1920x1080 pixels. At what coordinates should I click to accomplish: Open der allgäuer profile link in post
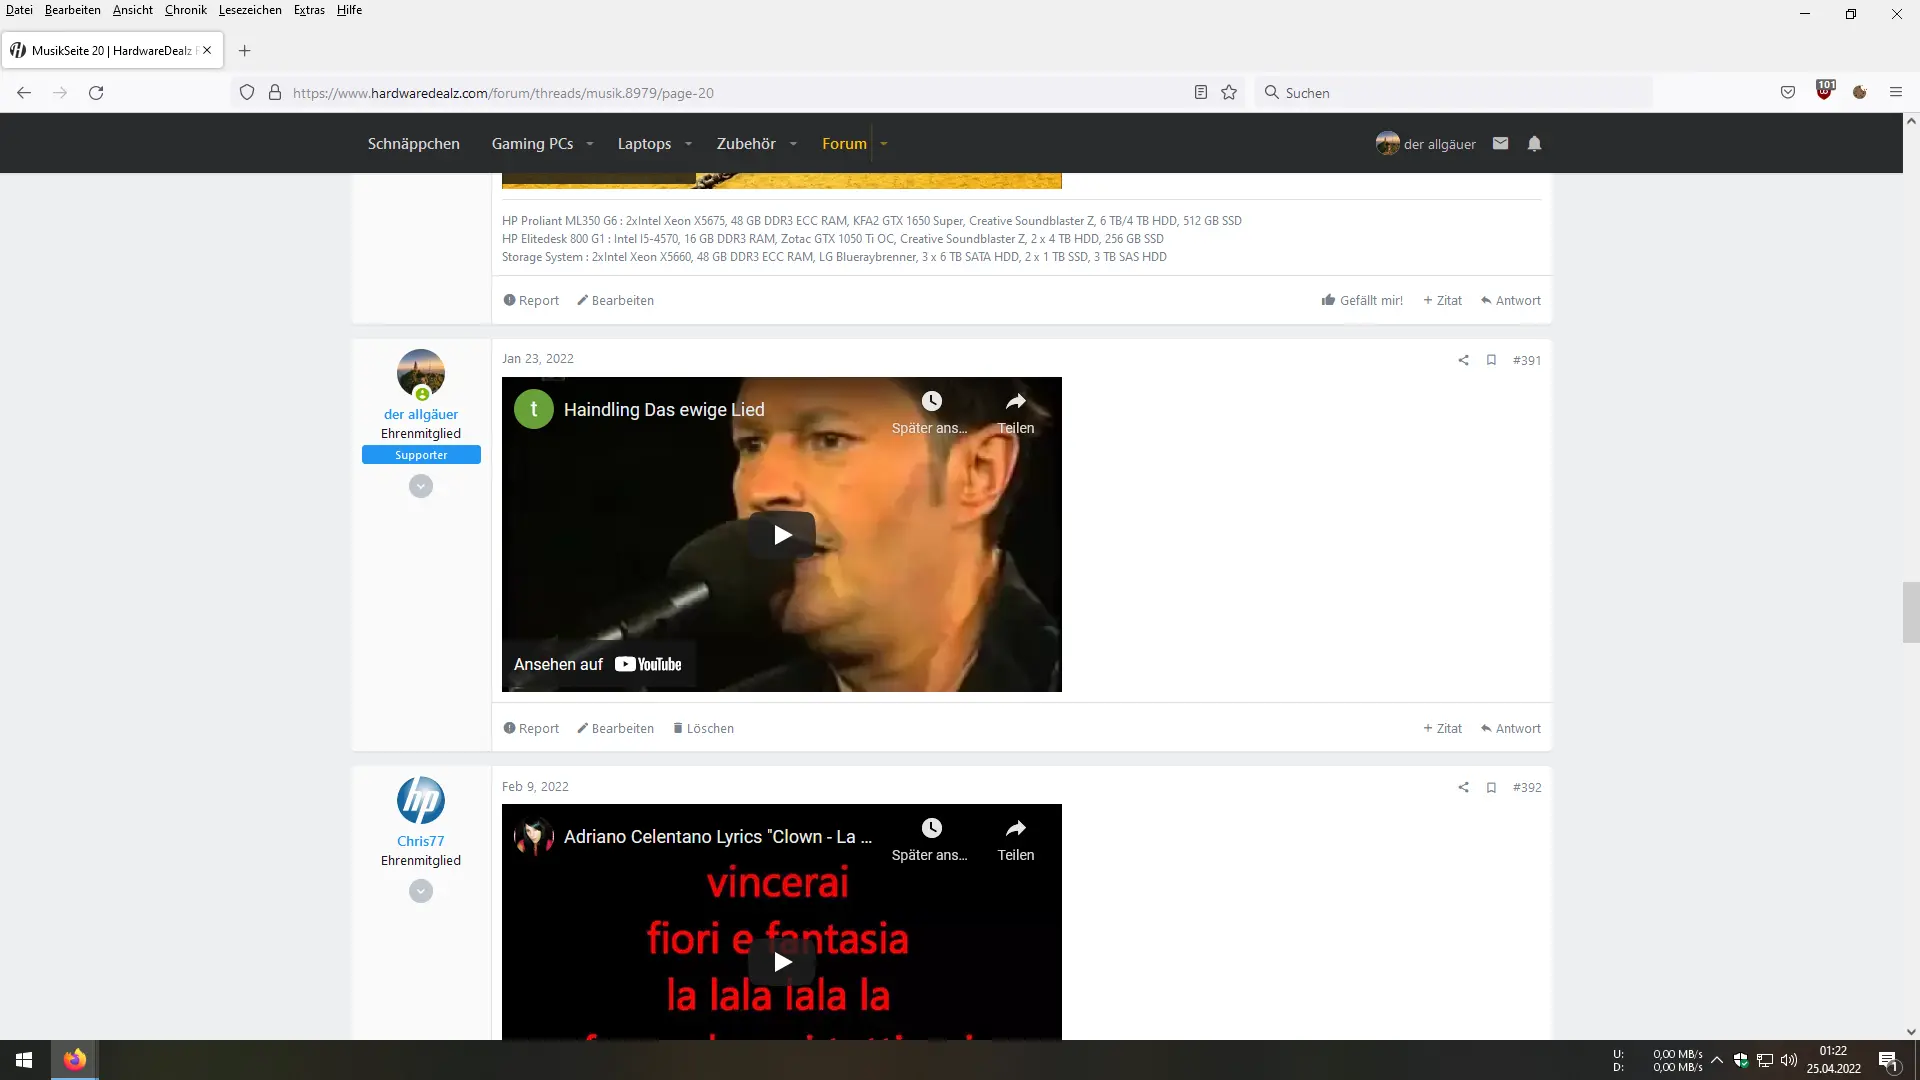click(x=421, y=414)
